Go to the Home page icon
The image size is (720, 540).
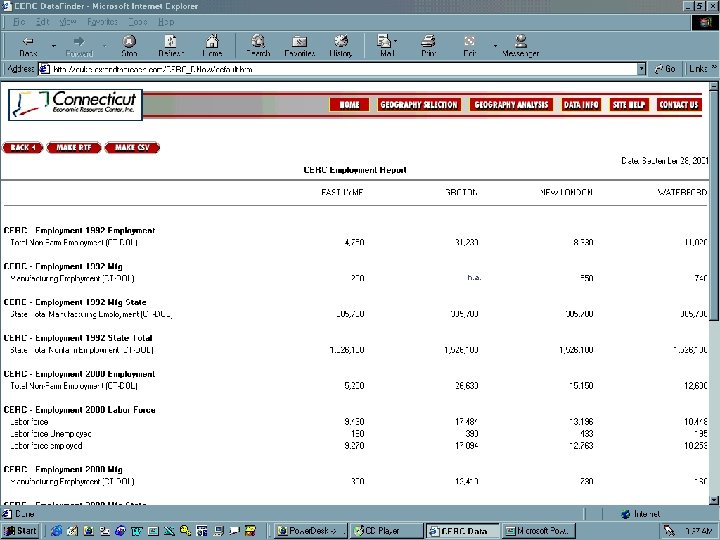click(212, 46)
